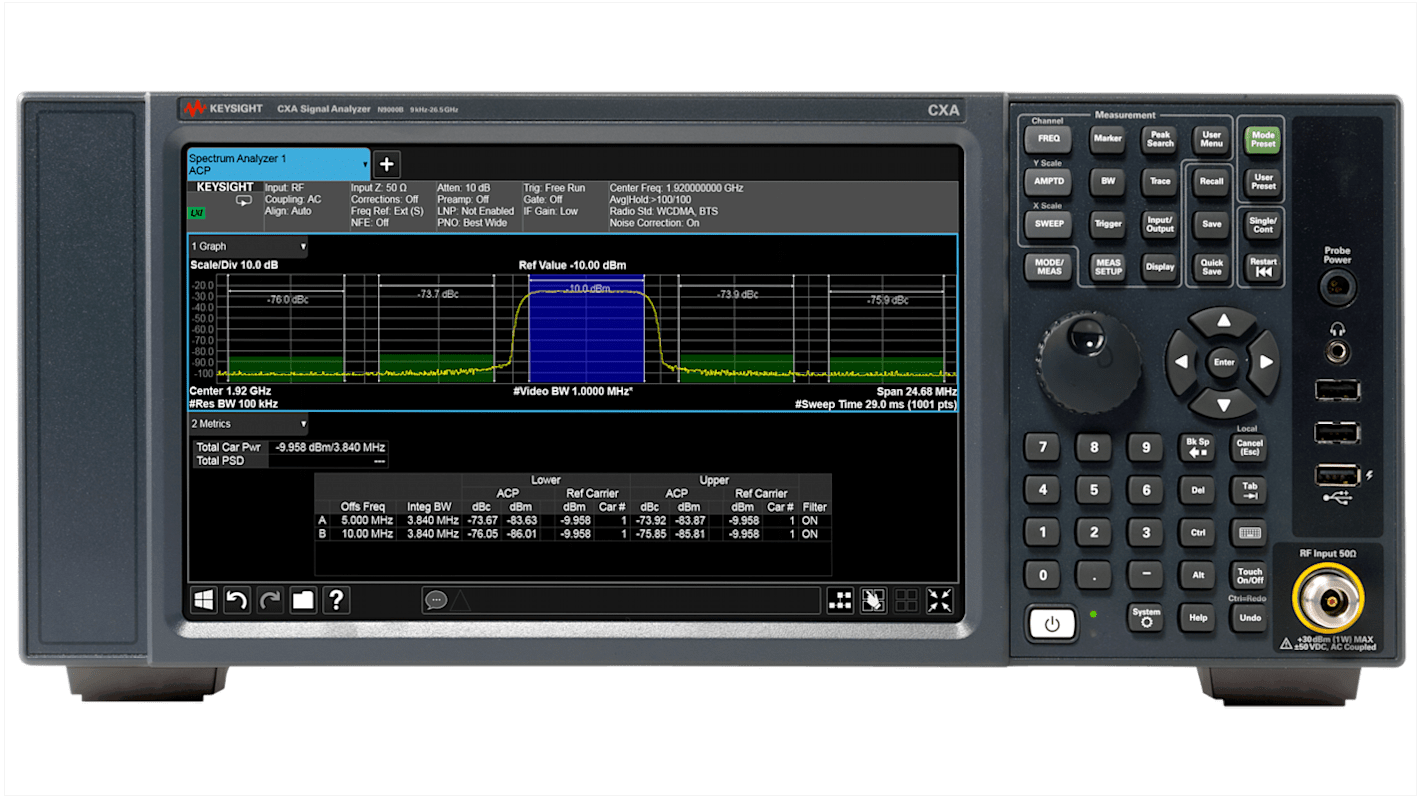
Task: Open the Spectrum Analyzer 1 ACP dropdown
Action: point(279,164)
